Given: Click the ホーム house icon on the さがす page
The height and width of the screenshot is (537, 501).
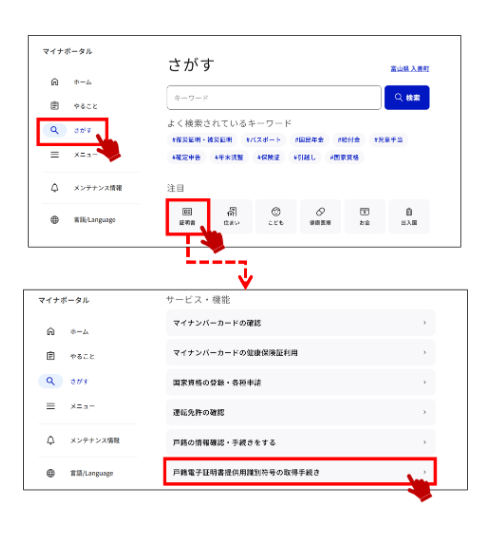Looking at the screenshot, I should (x=54, y=82).
